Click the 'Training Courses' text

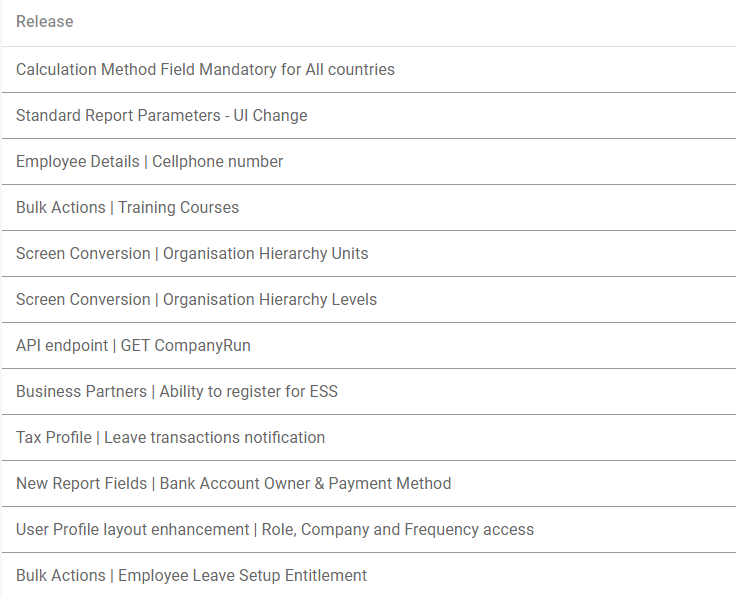[179, 208]
